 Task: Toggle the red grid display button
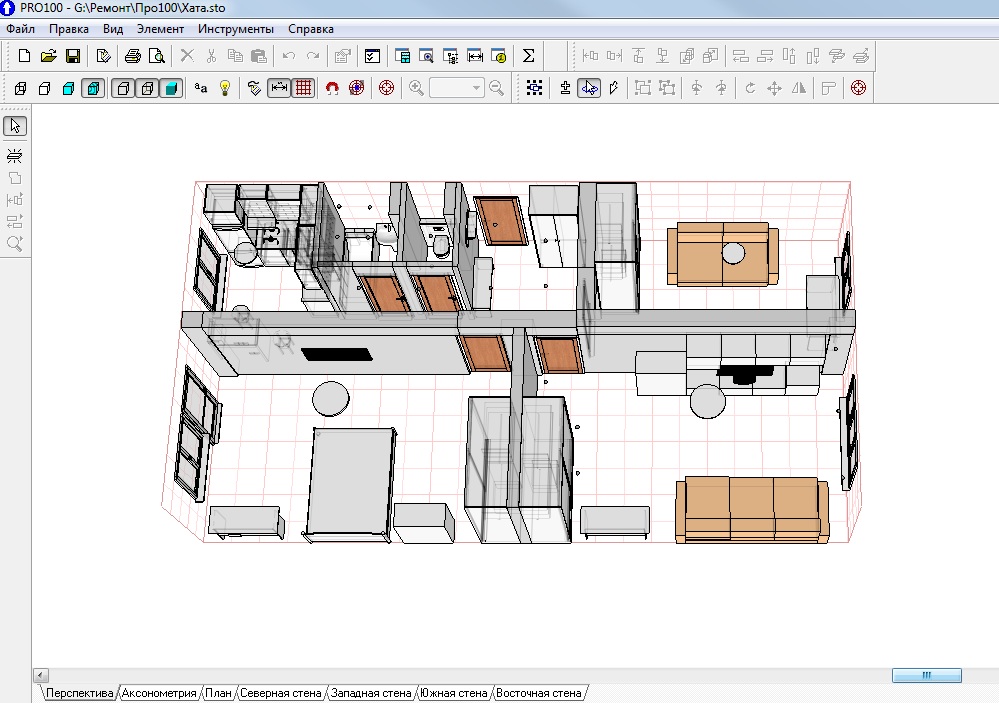click(x=303, y=88)
